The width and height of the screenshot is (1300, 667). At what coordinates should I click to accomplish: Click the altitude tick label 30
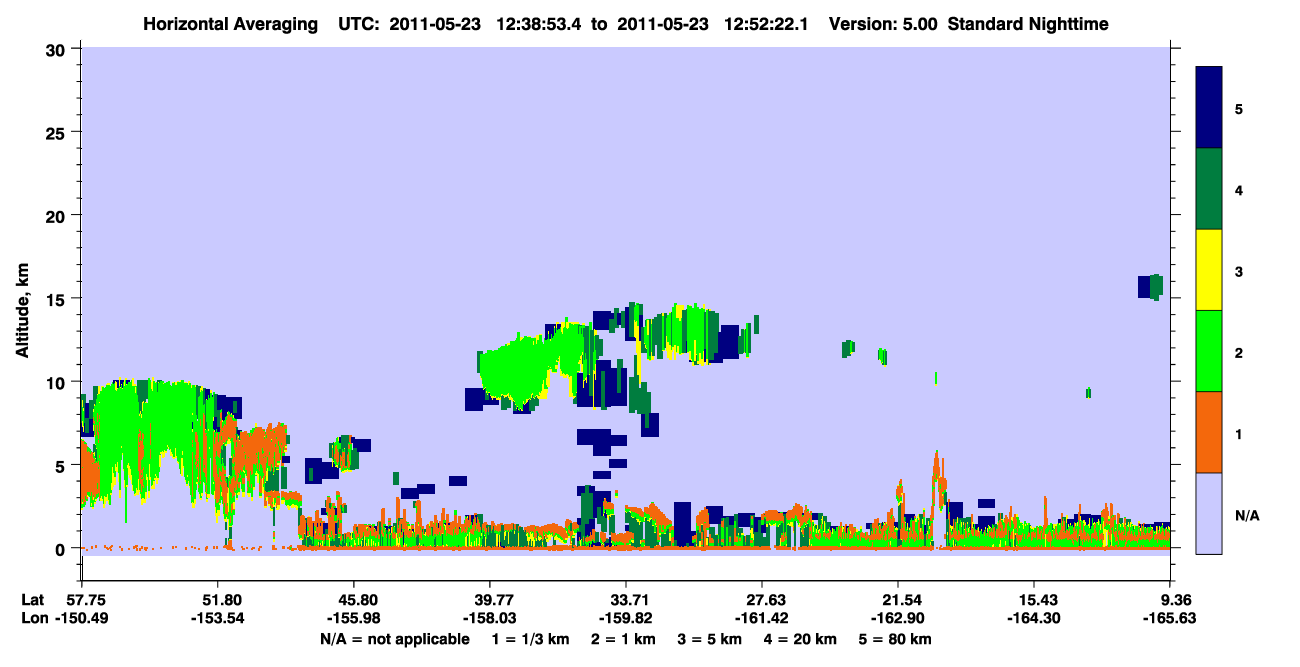57,49
